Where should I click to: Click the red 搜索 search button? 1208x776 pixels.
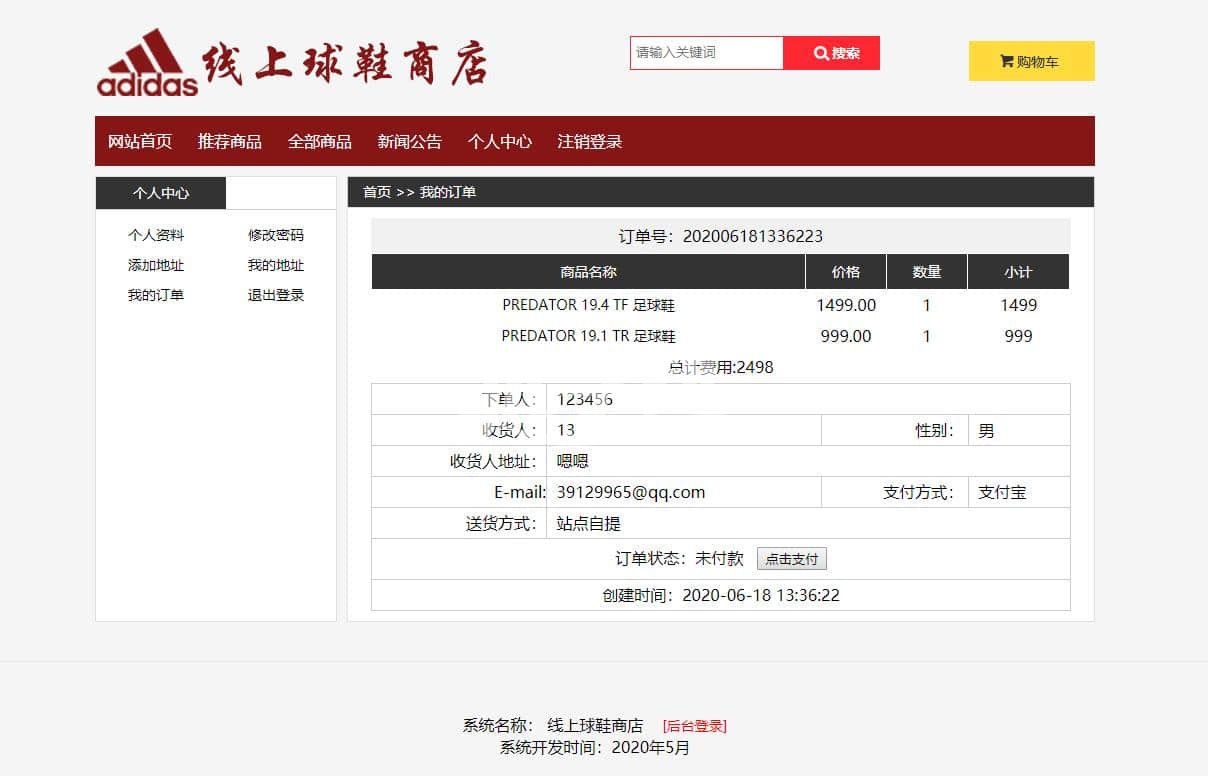[831, 53]
